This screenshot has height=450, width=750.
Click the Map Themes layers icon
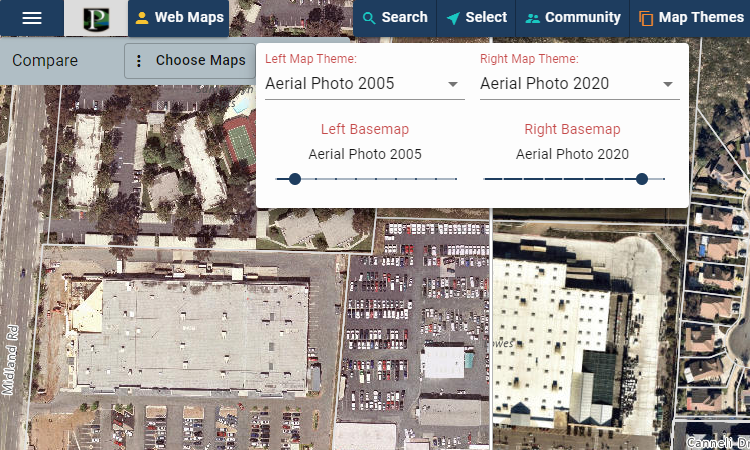(646, 18)
